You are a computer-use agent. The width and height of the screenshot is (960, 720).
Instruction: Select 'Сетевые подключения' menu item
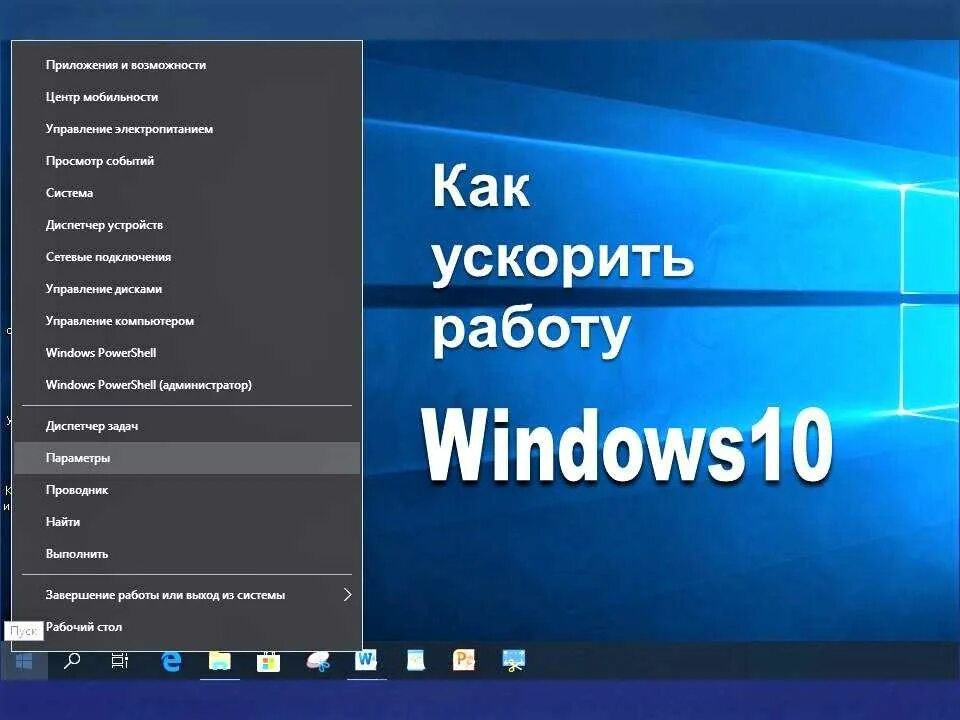(x=187, y=257)
